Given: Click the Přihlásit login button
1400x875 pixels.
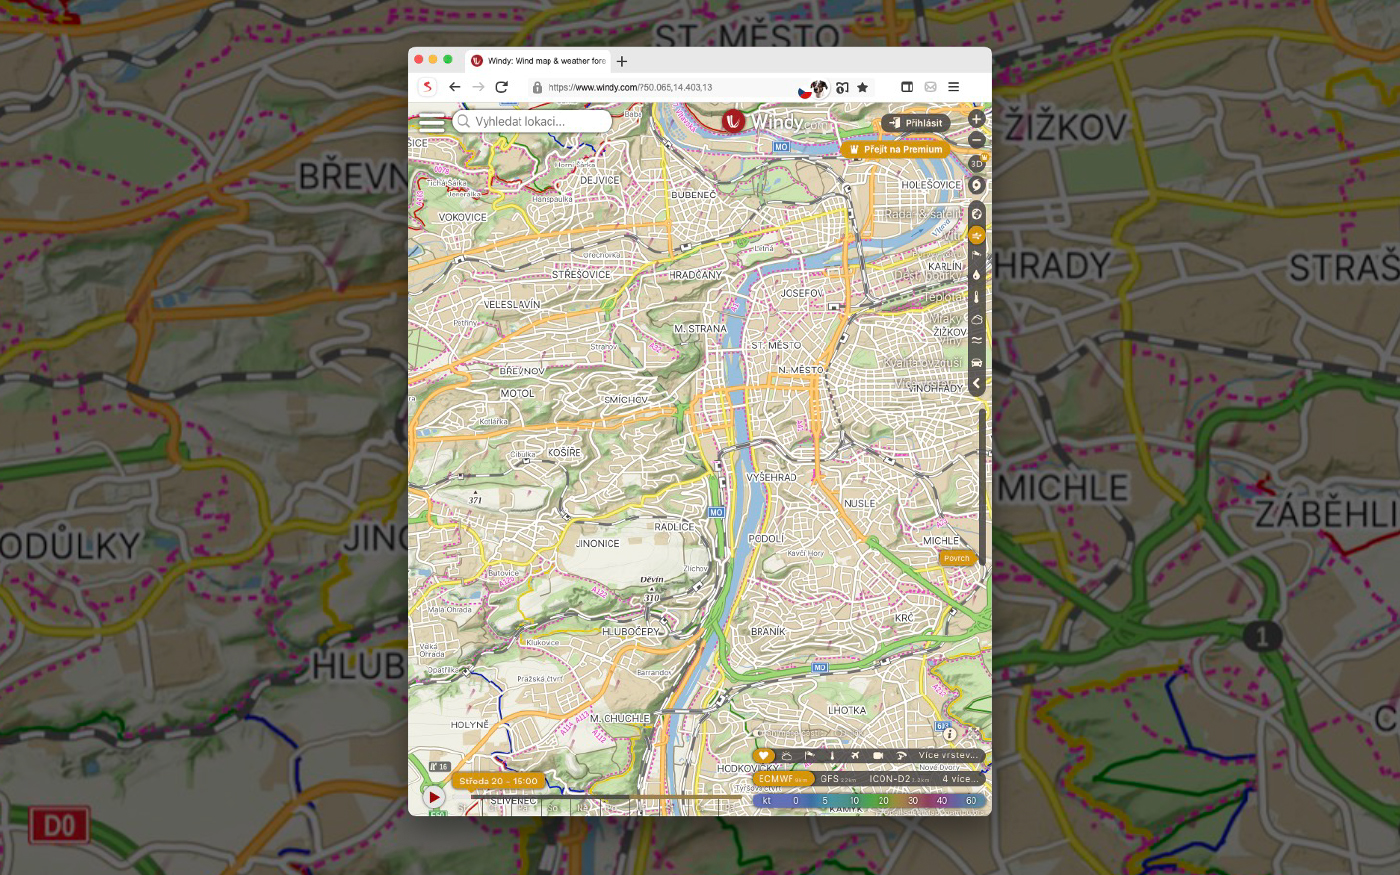Looking at the screenshot, I should [915, 123].
